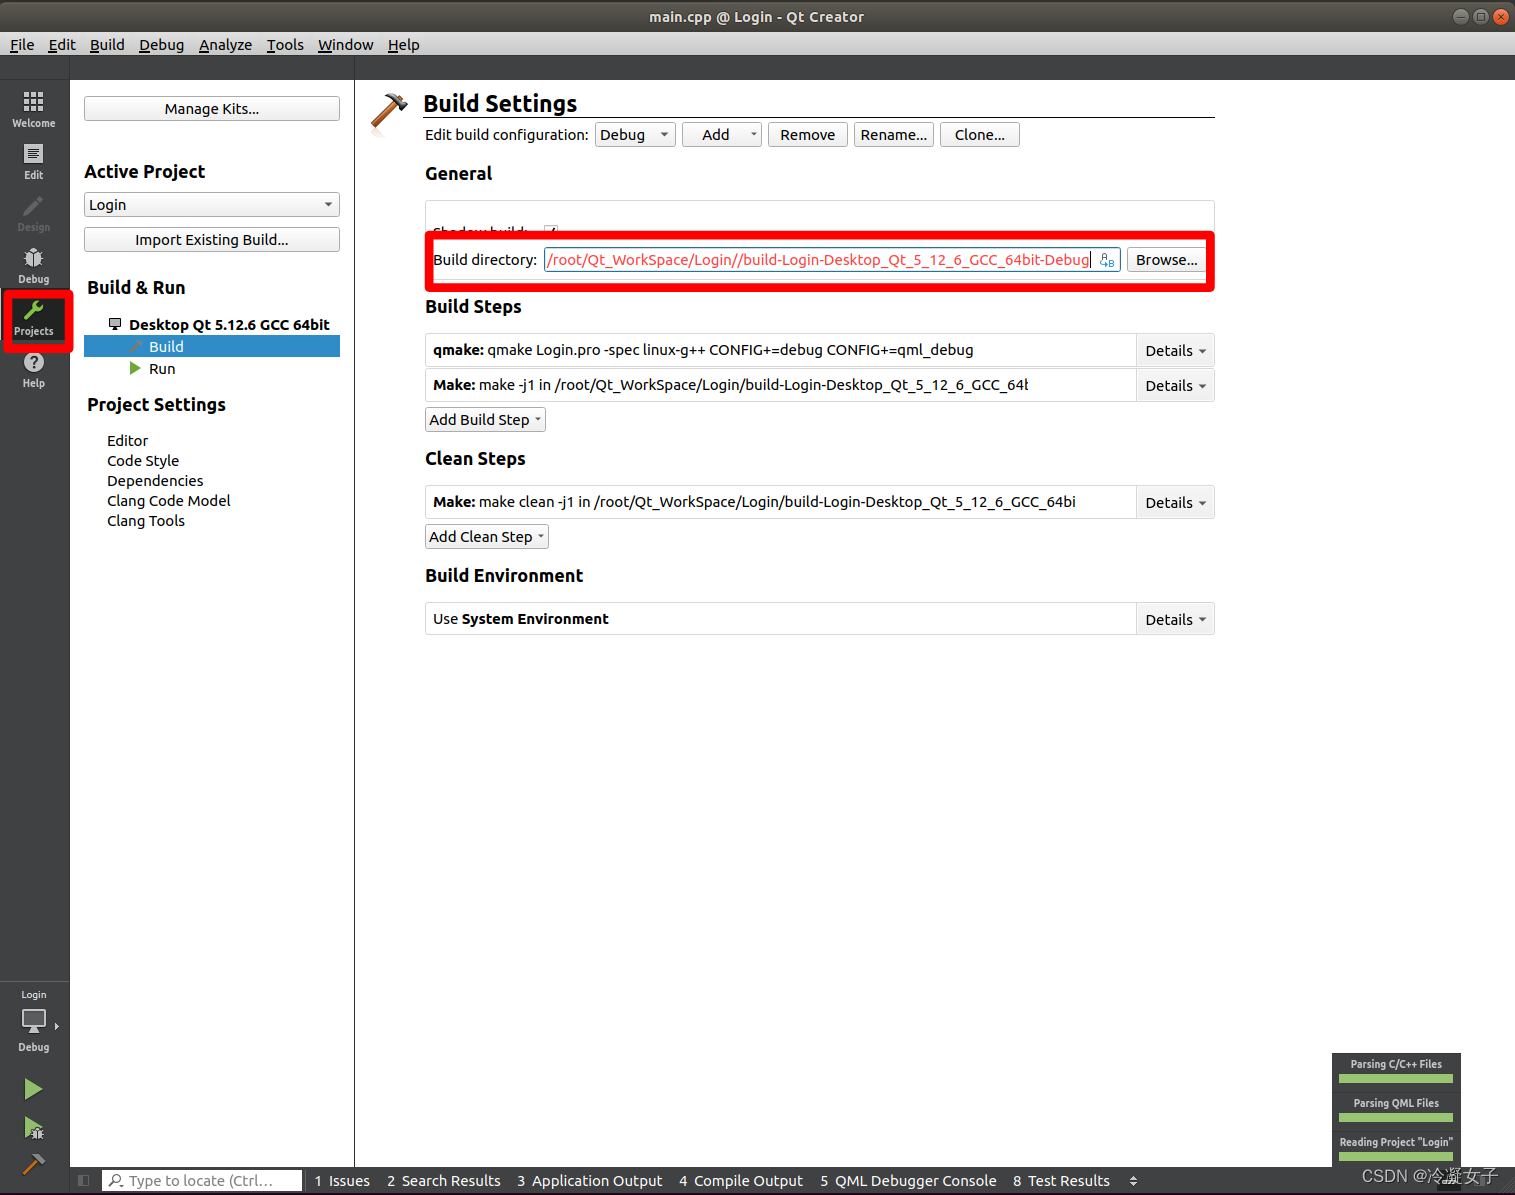Open the Help mode
Viewport: 1515px width, 1195px height.
pos(34,369)
